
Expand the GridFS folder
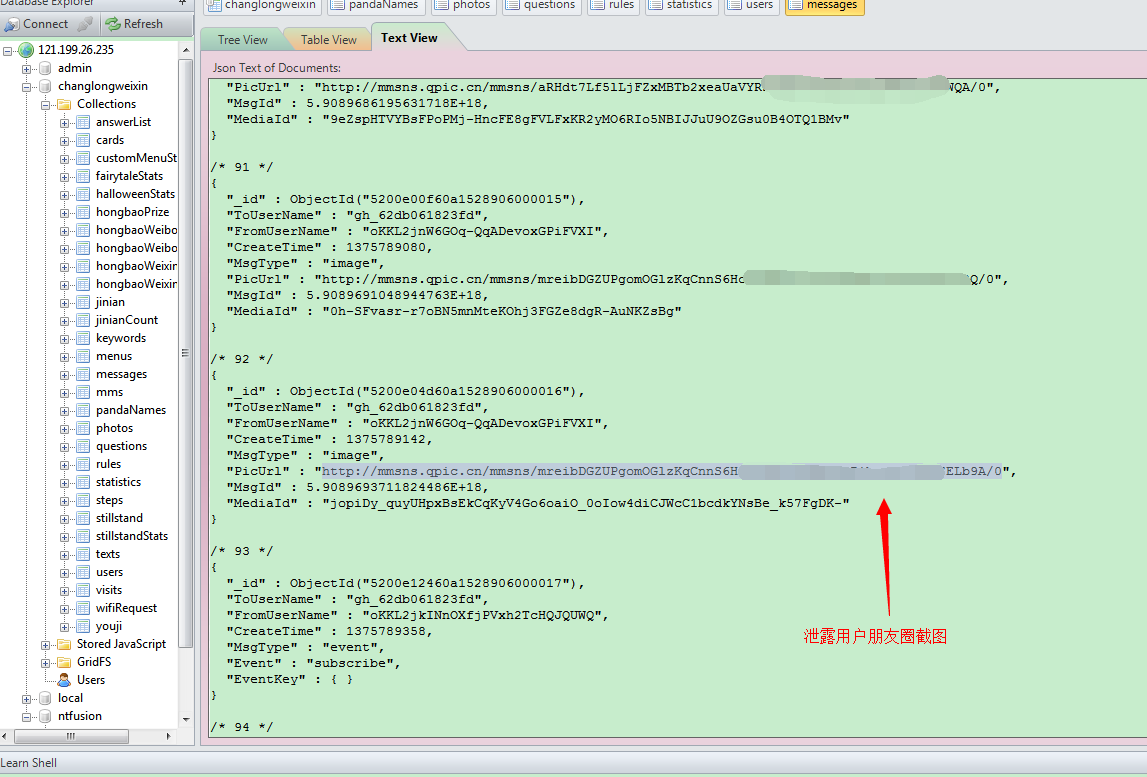tap(45, 663)
